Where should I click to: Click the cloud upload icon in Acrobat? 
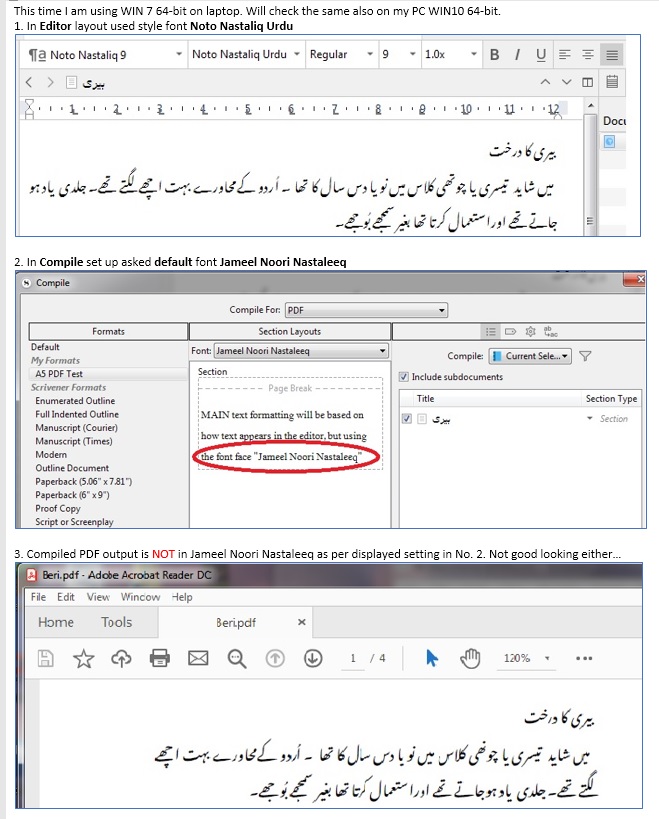(x=121, y=659)
